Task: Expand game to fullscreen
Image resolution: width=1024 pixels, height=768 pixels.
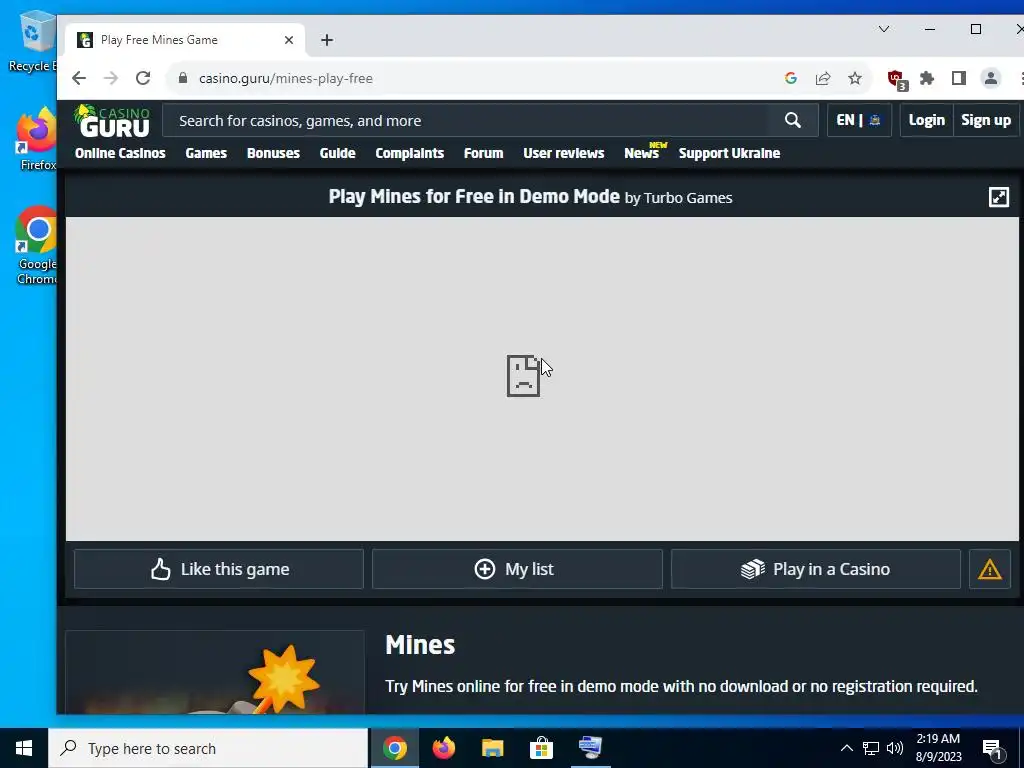Action: (999, 197)
